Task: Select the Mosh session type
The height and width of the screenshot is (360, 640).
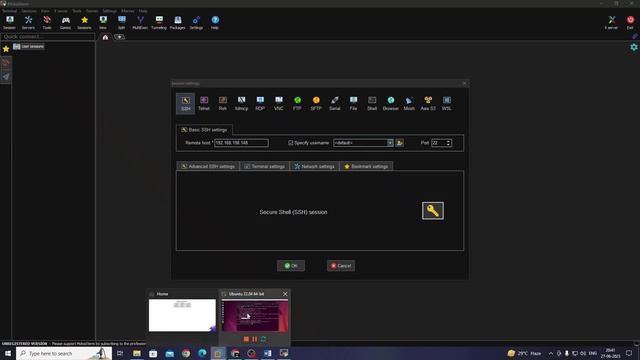Action: pos(409,103)
